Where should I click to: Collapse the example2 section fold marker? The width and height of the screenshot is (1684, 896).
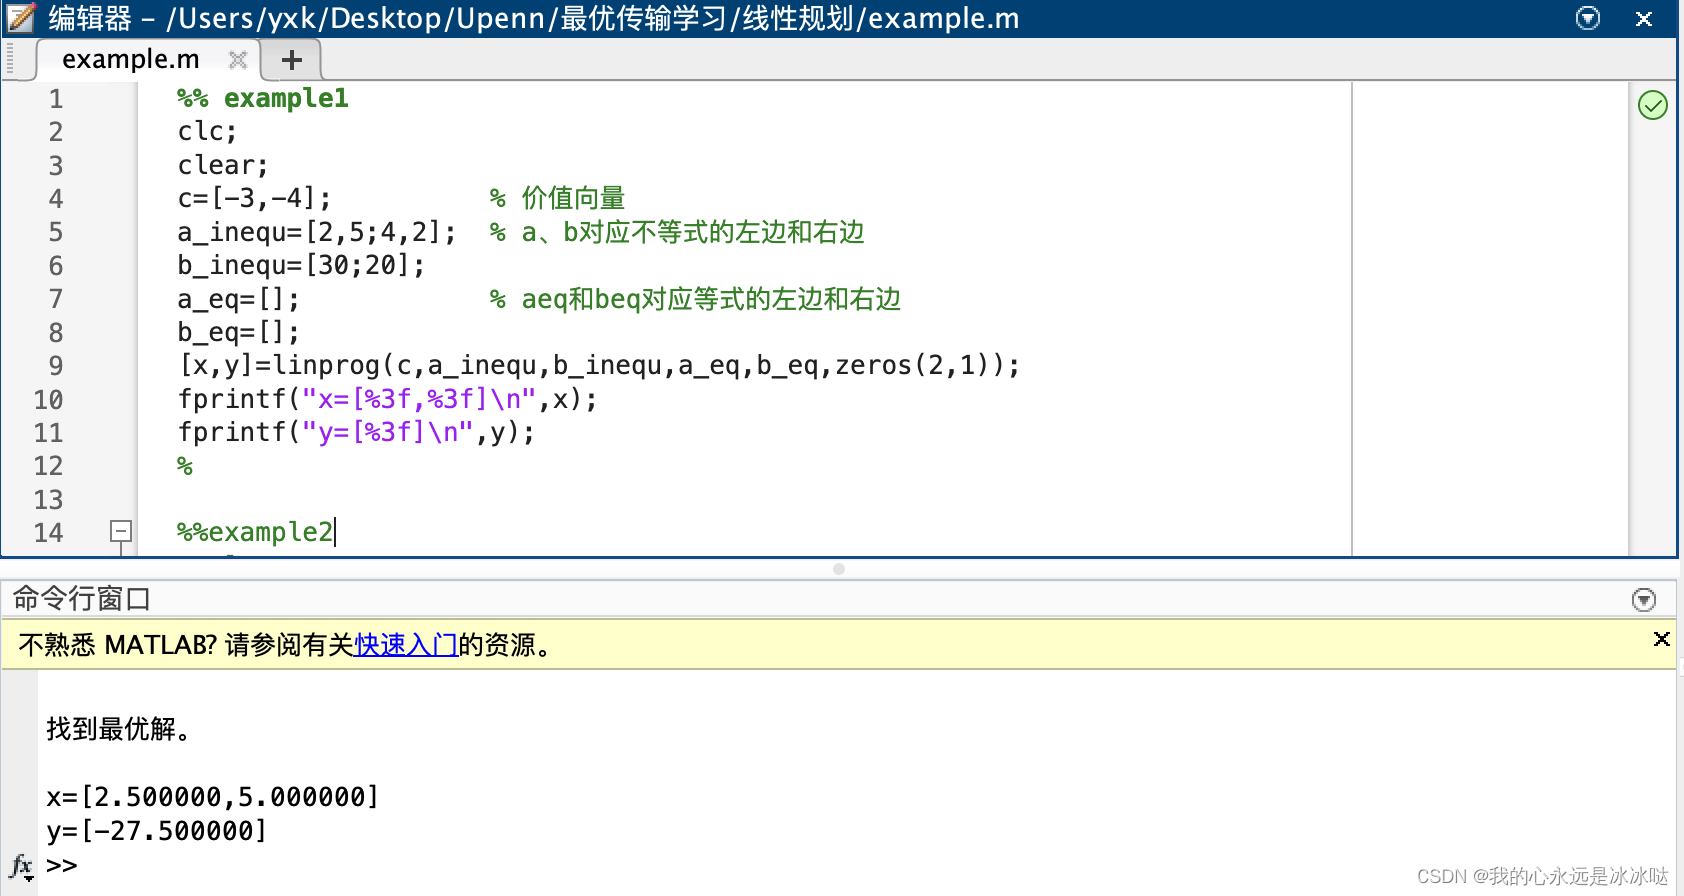(x=121, y=531)
